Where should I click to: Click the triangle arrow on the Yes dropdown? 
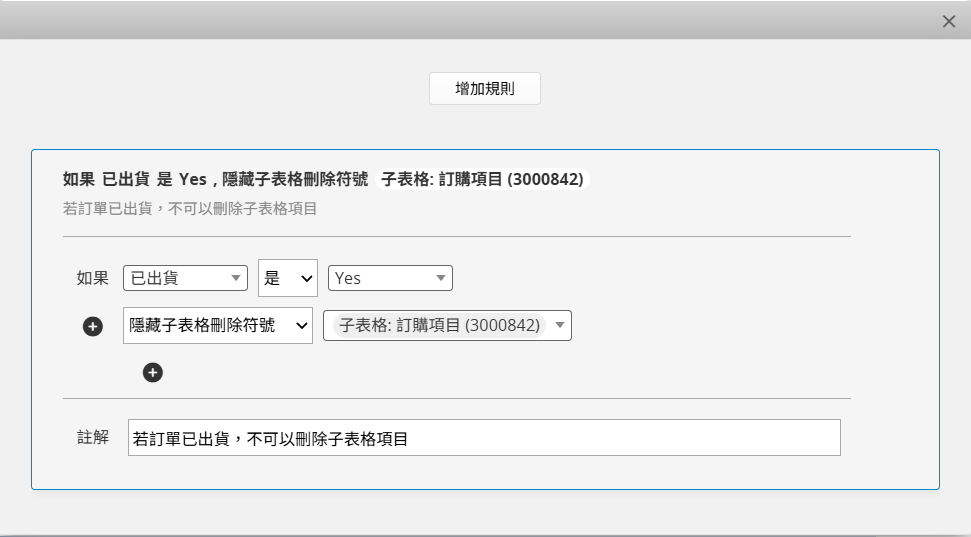coord(441,278)
